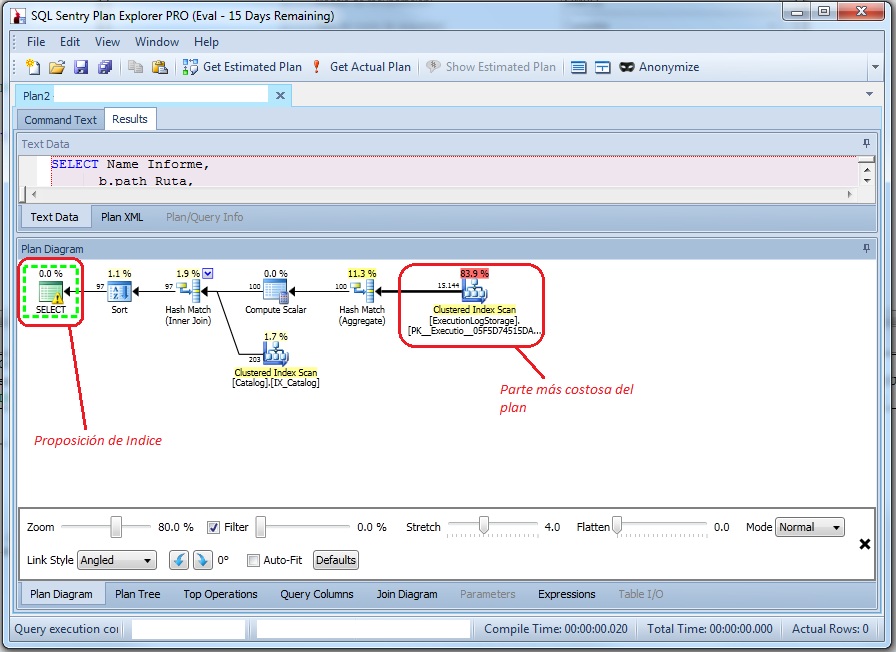Click the Sort operator node
The image size is (896, 652).
click(x=119, y=292)
